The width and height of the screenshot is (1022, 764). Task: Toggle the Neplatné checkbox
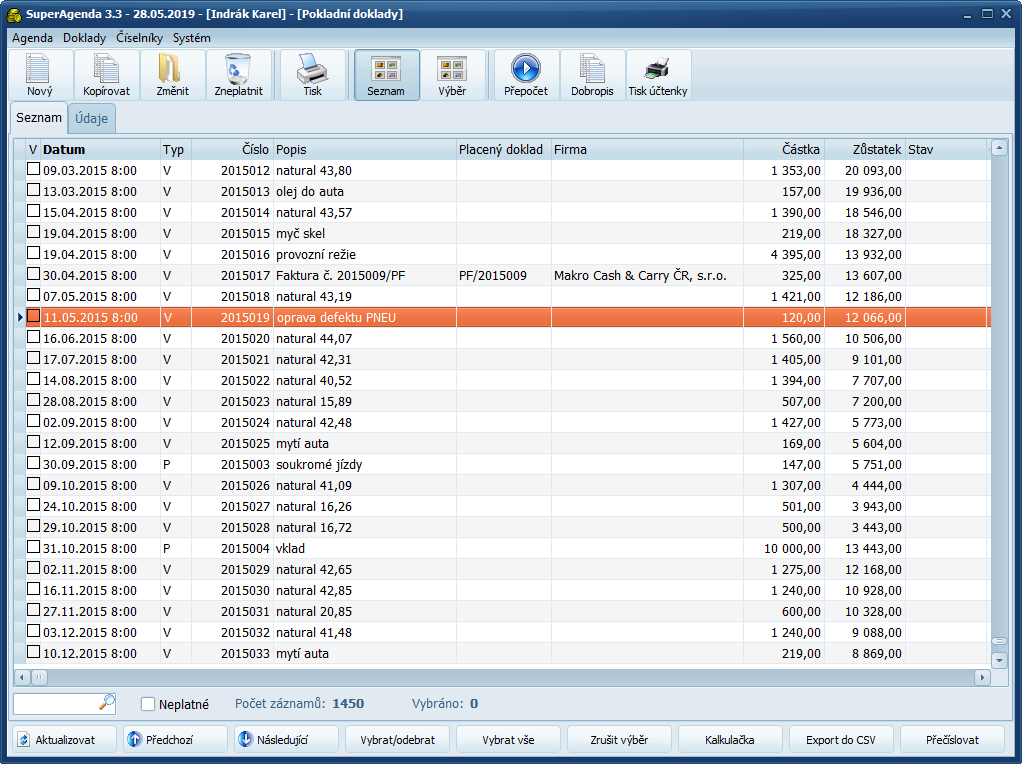pyautogui.click(x=148, y=704)
